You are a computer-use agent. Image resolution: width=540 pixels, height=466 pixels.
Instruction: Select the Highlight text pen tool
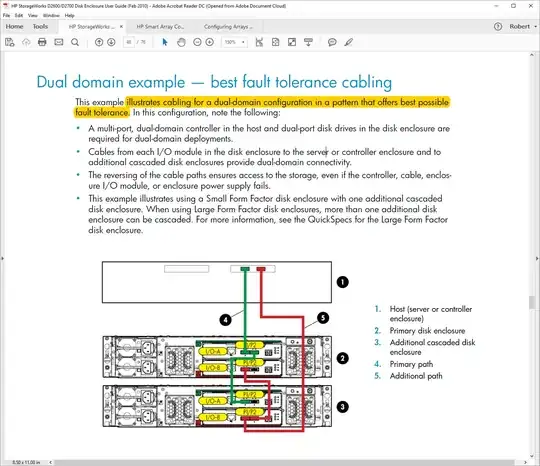[349, 42]
